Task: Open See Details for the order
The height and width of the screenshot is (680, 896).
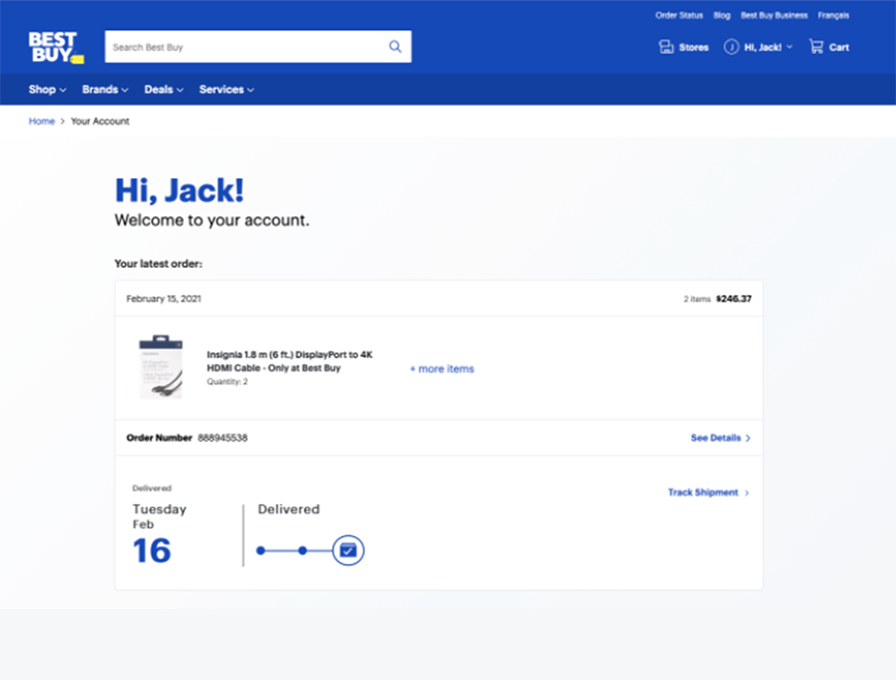Action: pos(721,438)
